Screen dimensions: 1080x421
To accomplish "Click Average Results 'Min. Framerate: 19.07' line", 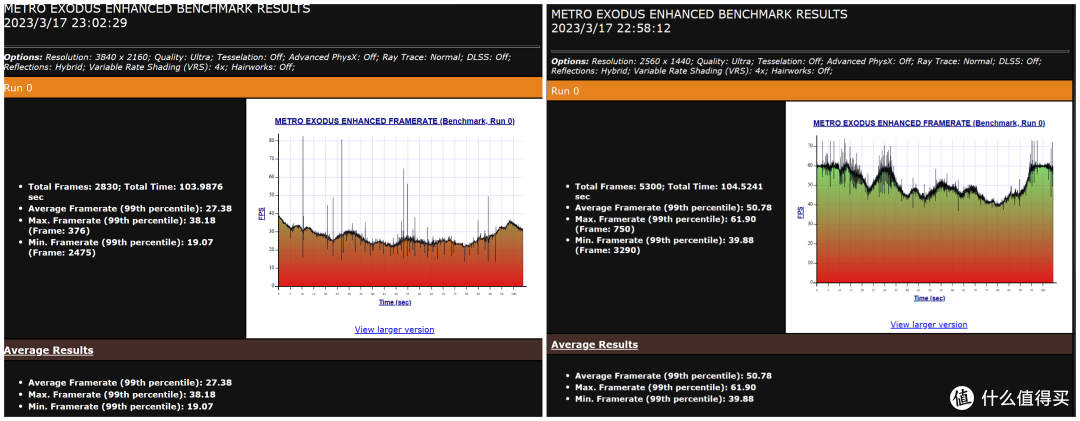I will click(121, 407).
